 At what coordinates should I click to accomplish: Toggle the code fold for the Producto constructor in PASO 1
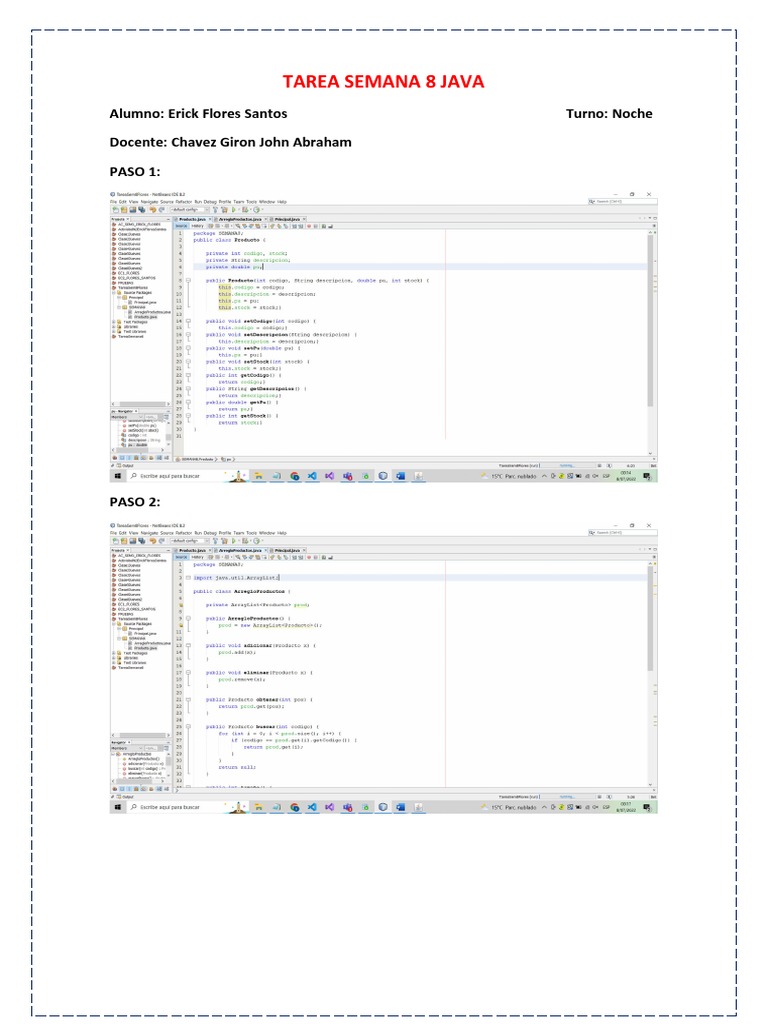tap(188, 280)
